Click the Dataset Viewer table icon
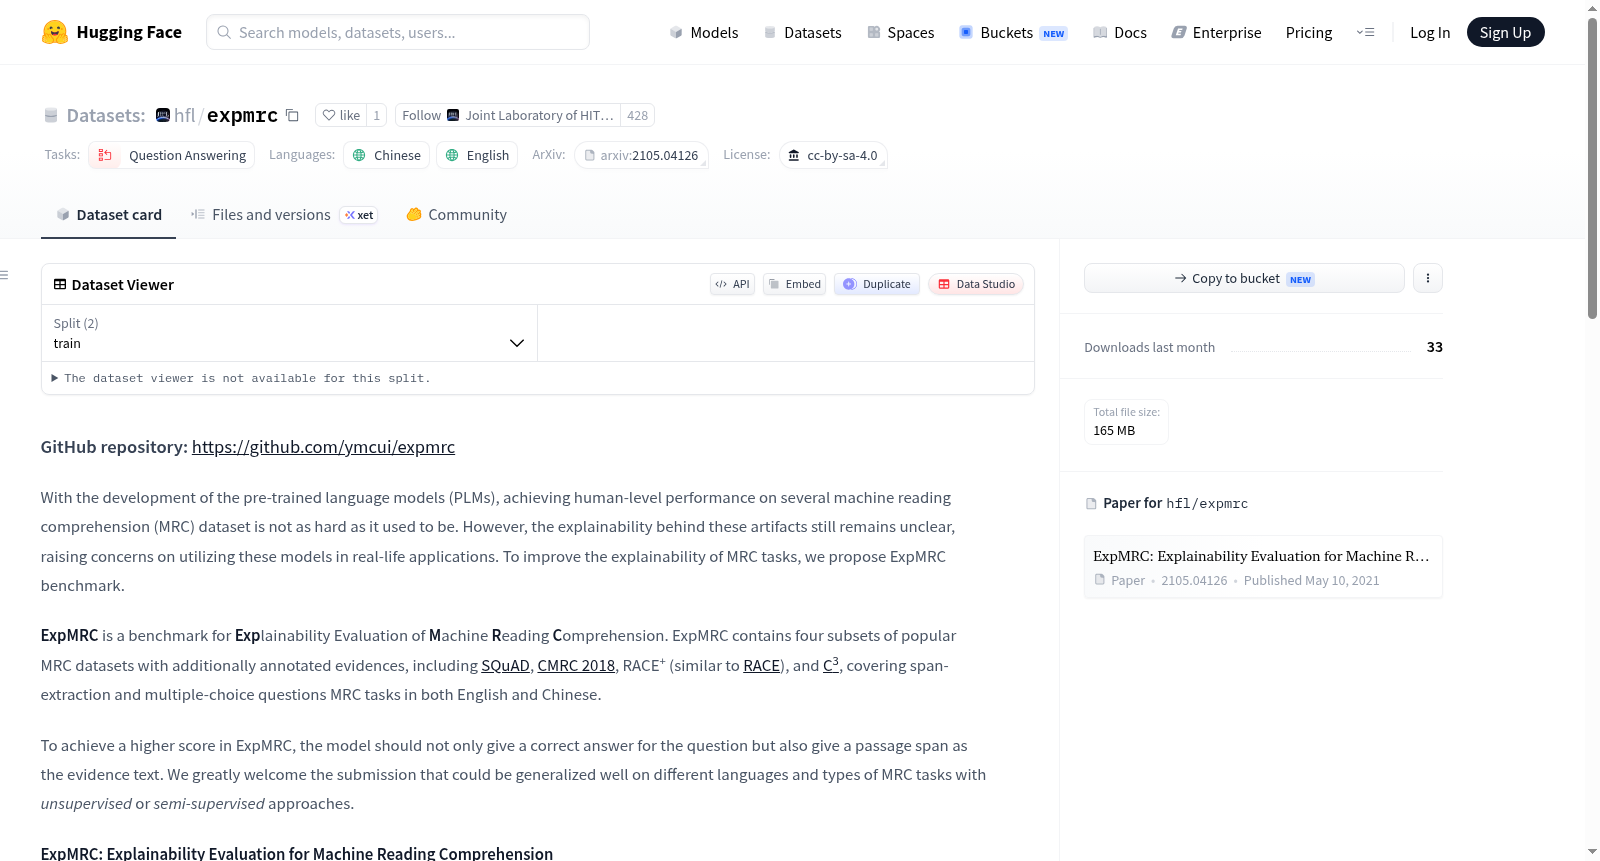The image size is (1600, 861). [x=60, y=284]
